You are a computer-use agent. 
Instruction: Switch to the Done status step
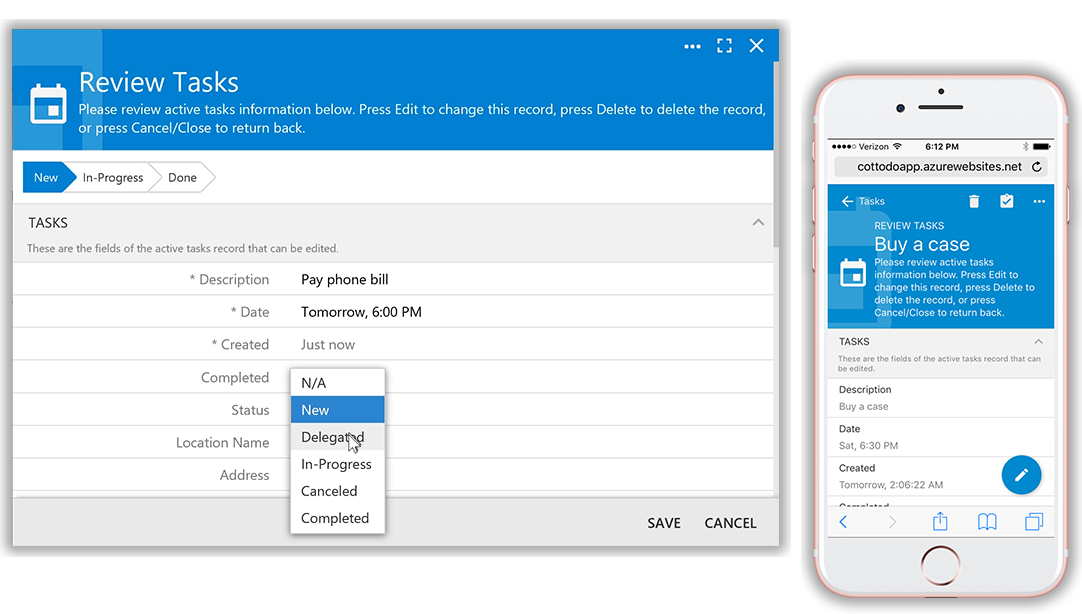[x=182, y=177]
